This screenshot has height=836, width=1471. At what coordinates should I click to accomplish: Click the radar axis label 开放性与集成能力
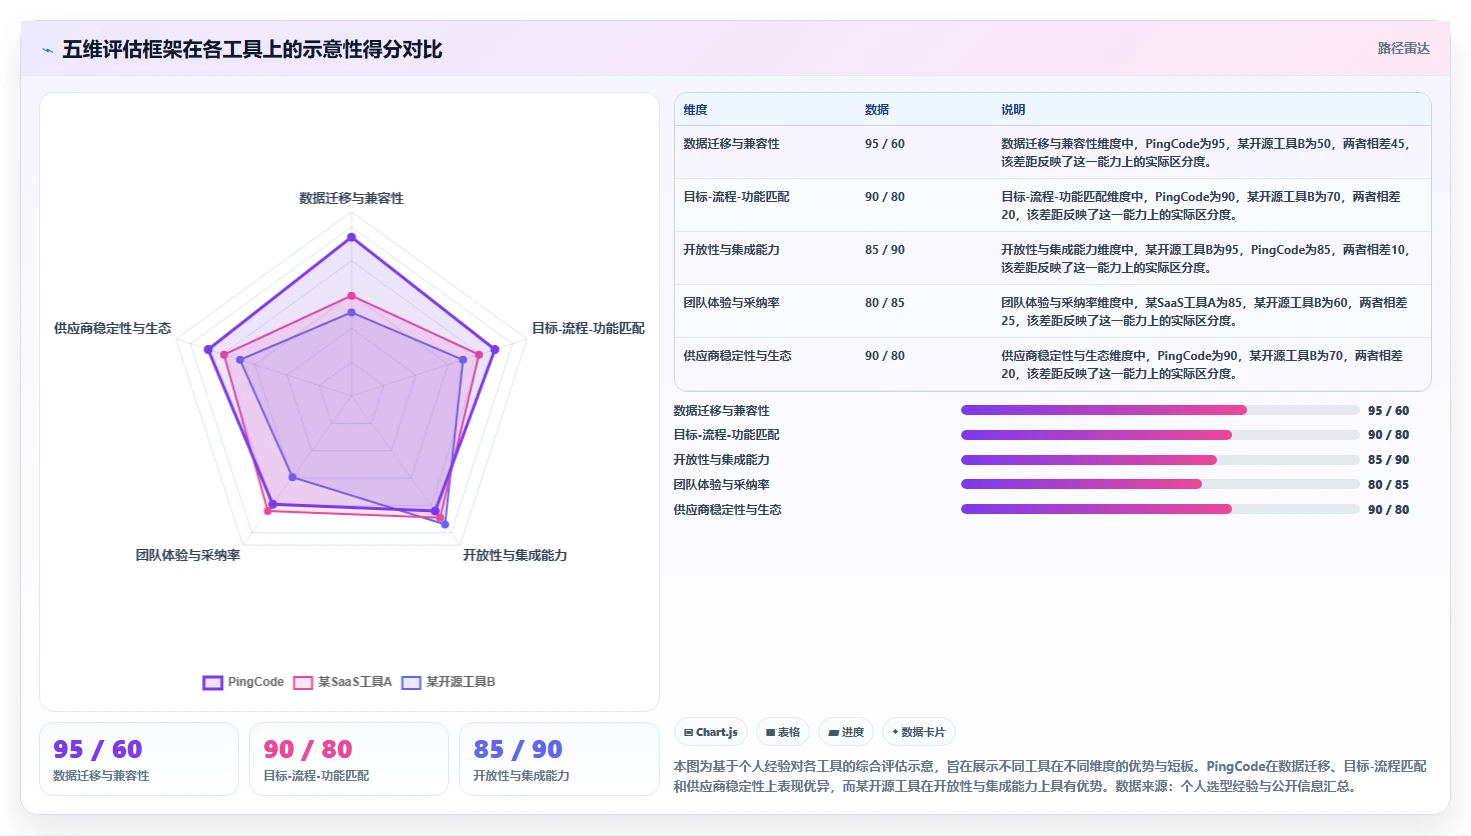(515, 555)
